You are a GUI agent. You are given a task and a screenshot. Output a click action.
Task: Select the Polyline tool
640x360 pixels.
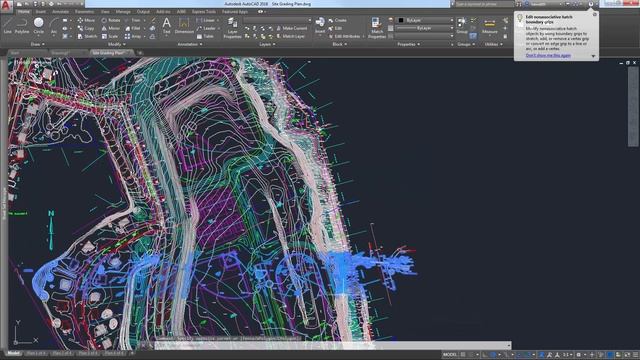[22, 26]
